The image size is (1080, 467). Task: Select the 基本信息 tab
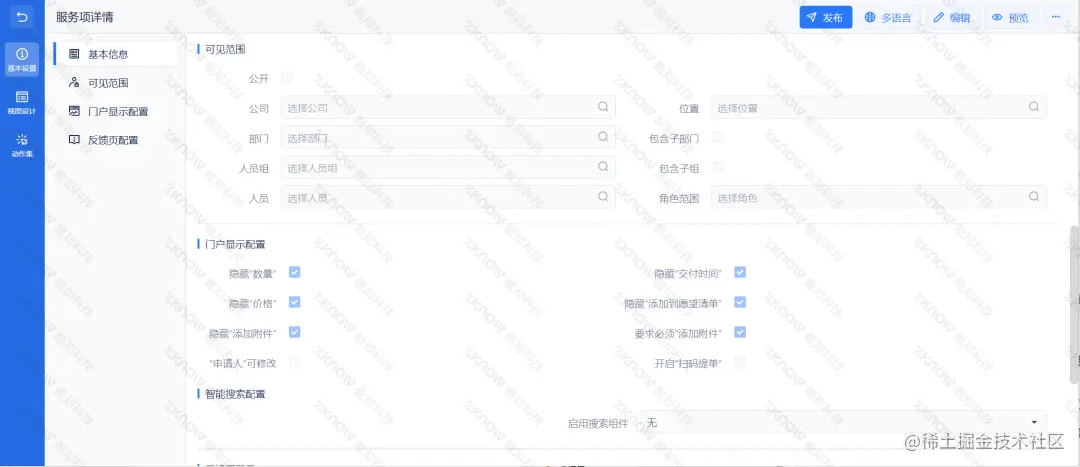tap(116, 54)
